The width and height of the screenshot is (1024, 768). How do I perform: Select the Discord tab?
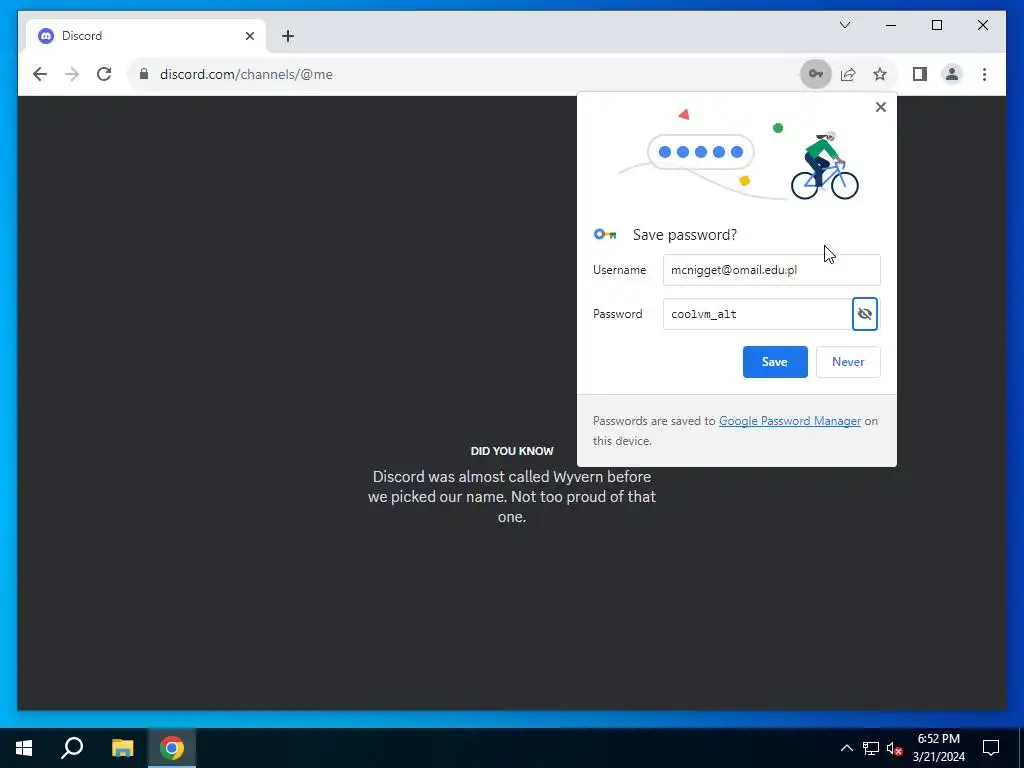(146, 36)
